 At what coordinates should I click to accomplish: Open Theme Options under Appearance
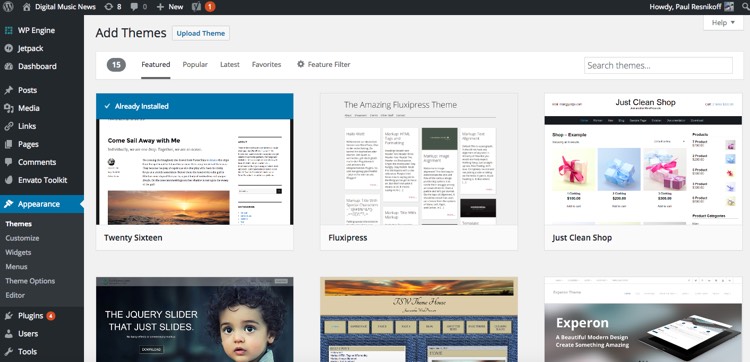(30, 281)
